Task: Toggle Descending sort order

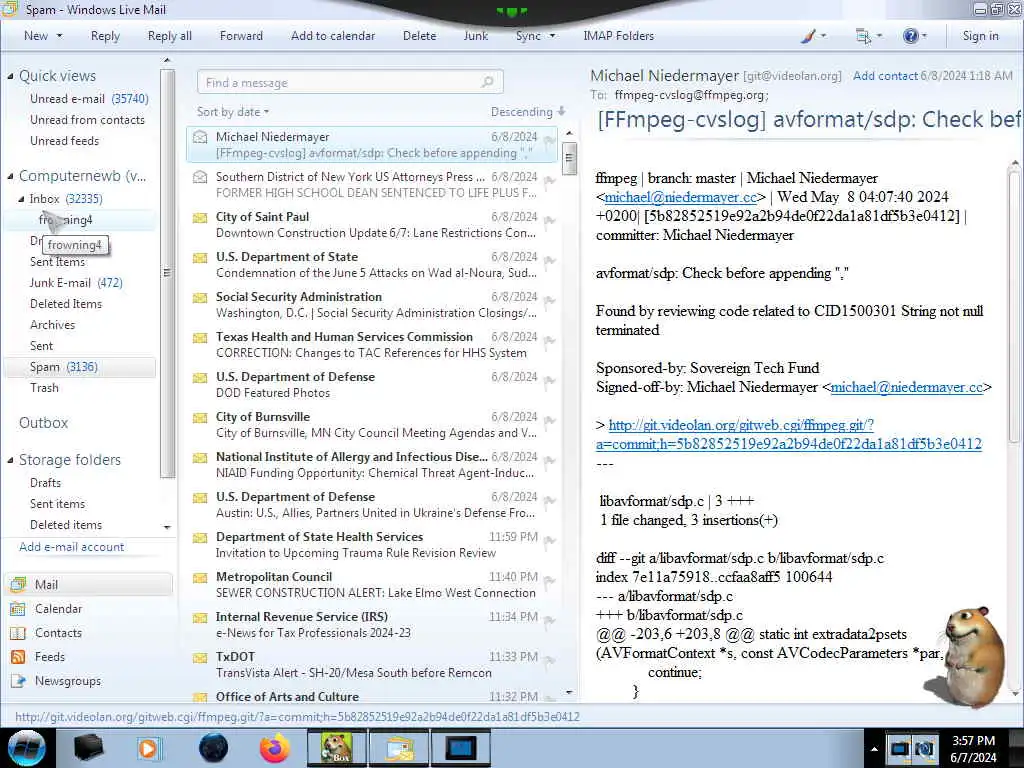Action: point(528,112)
